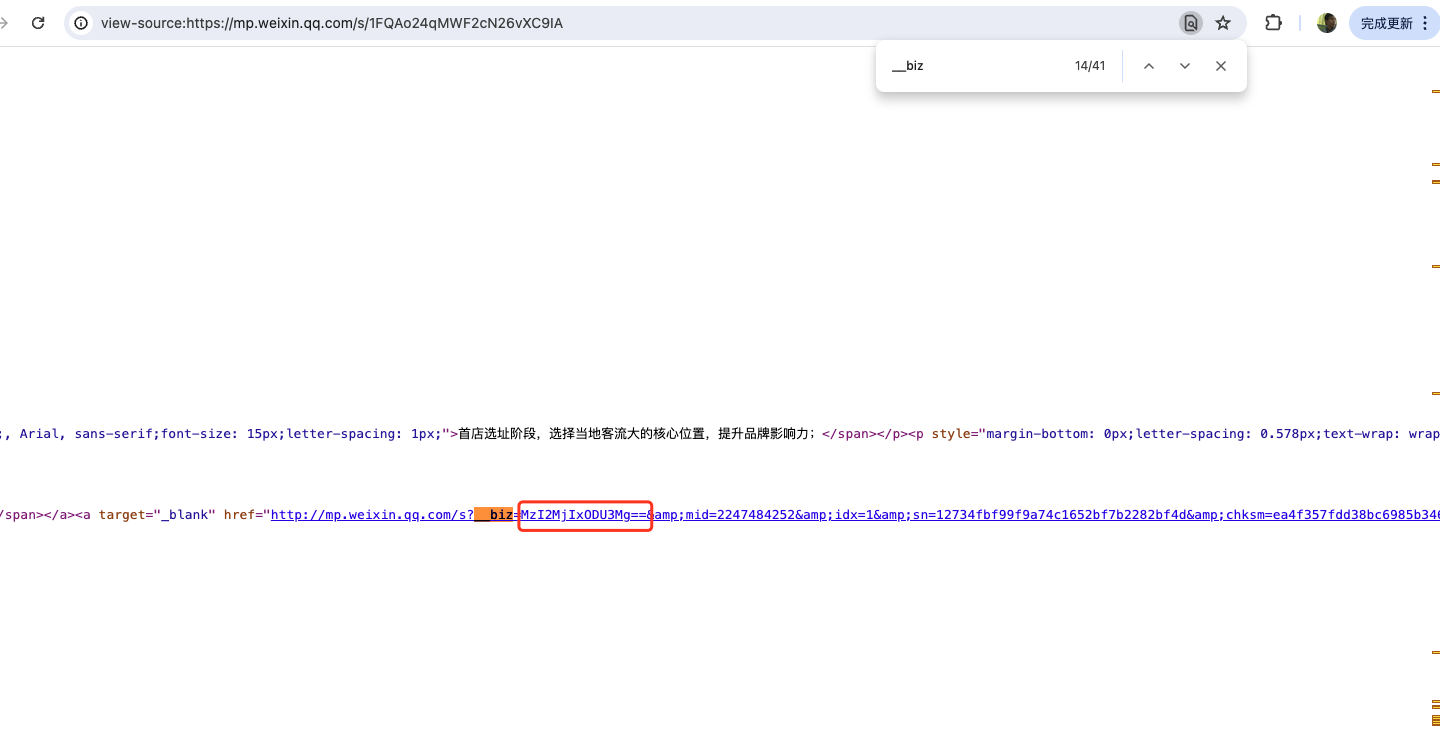Viewport: 1440px width, 755px height.
Task: Focus the find bar __biz search field
Action: [x=975, y=66]
